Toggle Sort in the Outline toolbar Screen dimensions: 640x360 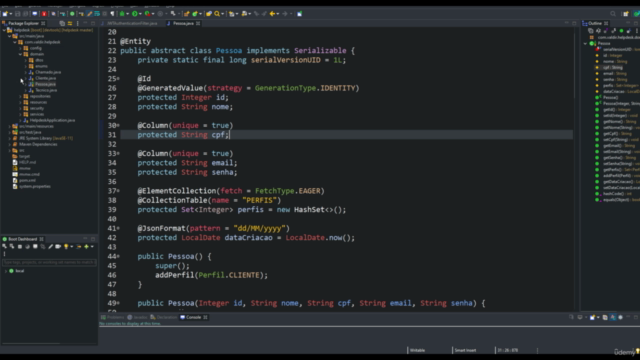598,31
